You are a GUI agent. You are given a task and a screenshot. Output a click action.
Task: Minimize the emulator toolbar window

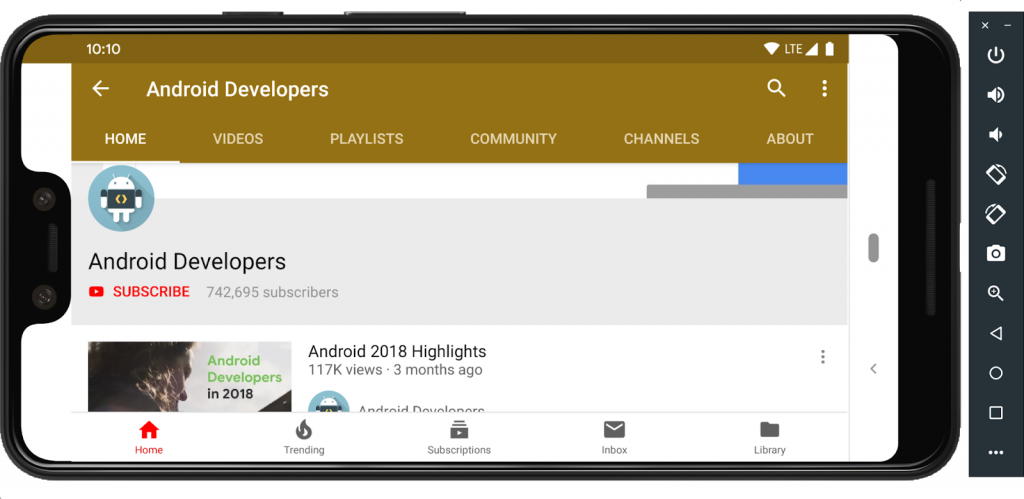point(1007,25)
